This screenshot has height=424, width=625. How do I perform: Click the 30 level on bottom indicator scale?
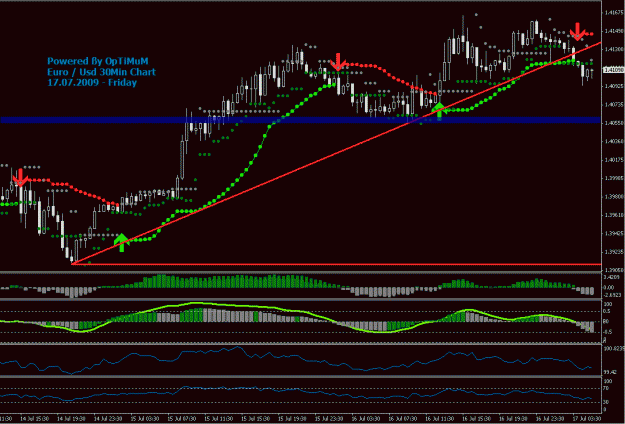tap(606, 402)
